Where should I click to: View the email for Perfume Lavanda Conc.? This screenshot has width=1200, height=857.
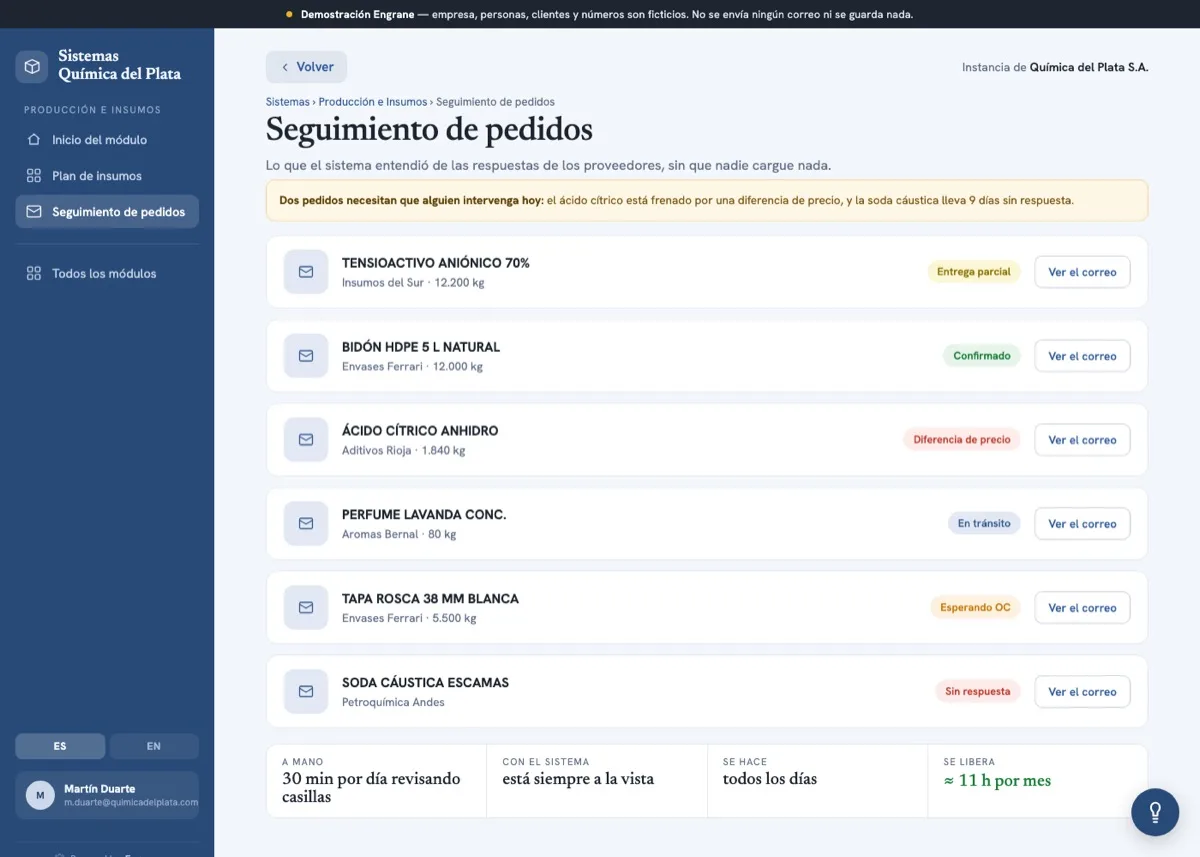pyautogui.click(x=1082, y=524)
